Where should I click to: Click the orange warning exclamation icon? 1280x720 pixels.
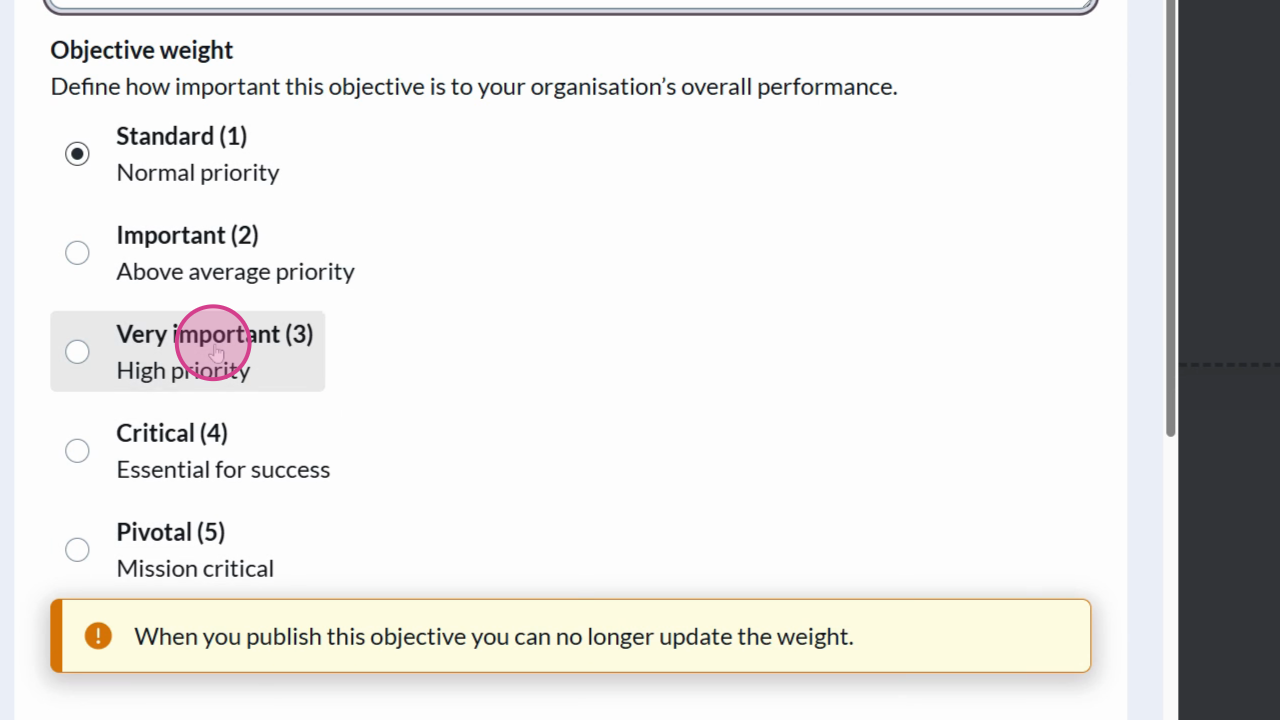[x=98, y=636]
